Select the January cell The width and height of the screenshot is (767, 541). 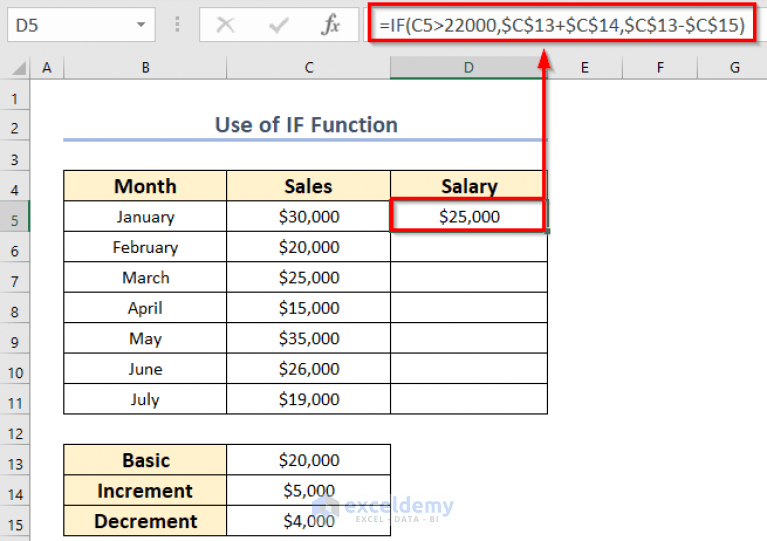pos(145,216)
